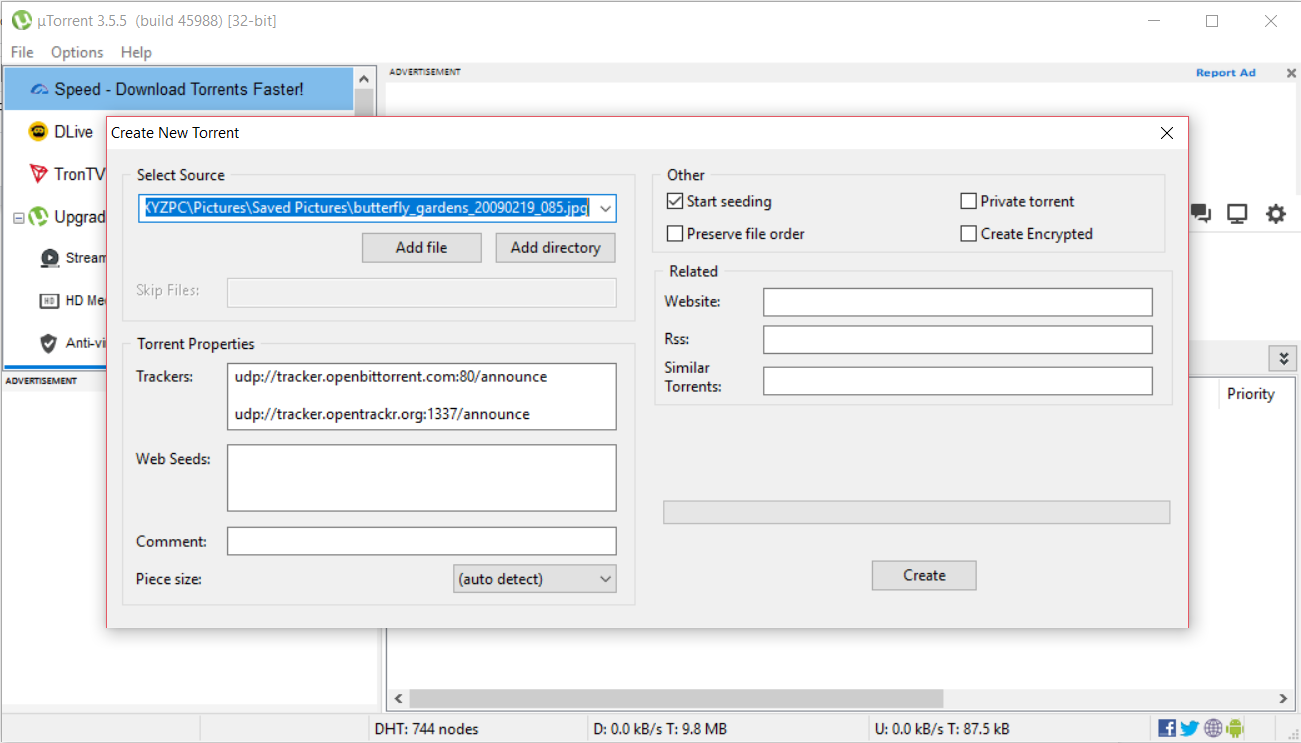The height and width of the screenshot is (743, 1301).
Task: Click the right arrow of the horizontal scrollbar
Action: [x=1284, y=698]
